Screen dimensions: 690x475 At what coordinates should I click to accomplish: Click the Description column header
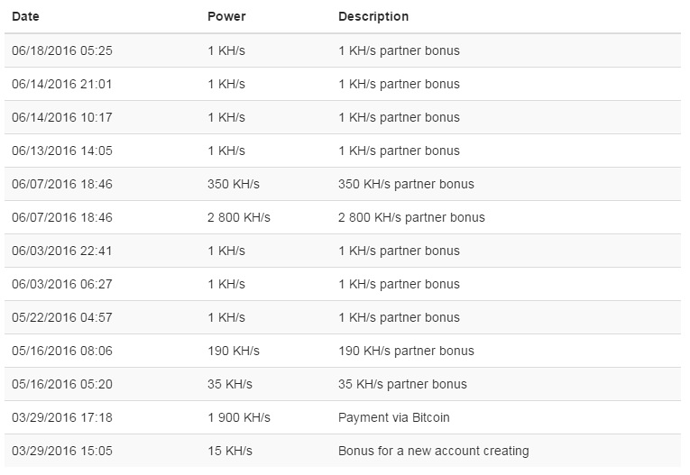click(x=374, y=17)
